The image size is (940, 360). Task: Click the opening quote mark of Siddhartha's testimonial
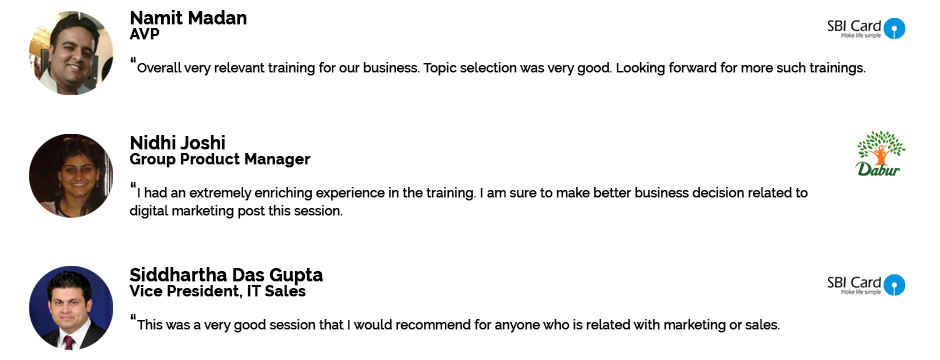(133, 319)
